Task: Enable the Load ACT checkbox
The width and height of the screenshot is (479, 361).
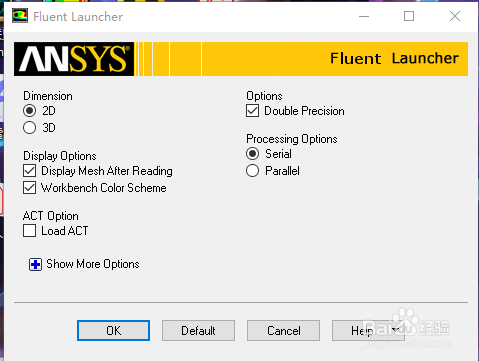Action: click(x=29, y=231)
